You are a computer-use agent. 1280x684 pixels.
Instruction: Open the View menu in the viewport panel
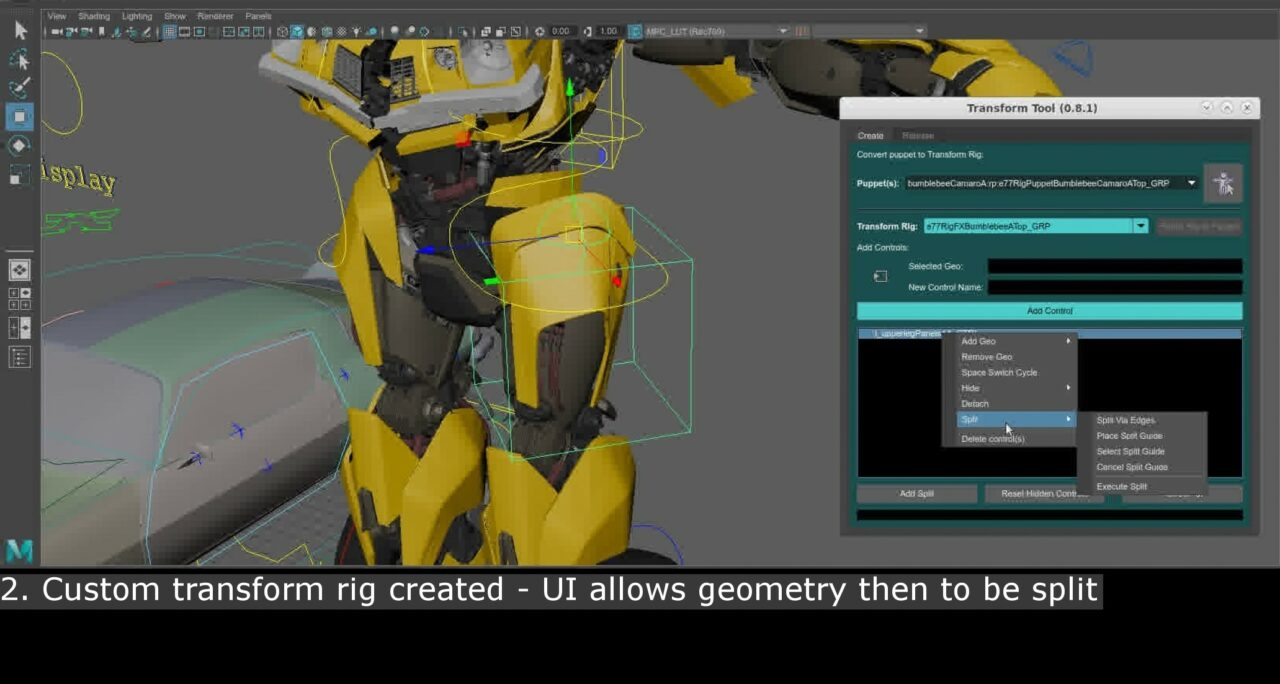[x=57, y=16]
